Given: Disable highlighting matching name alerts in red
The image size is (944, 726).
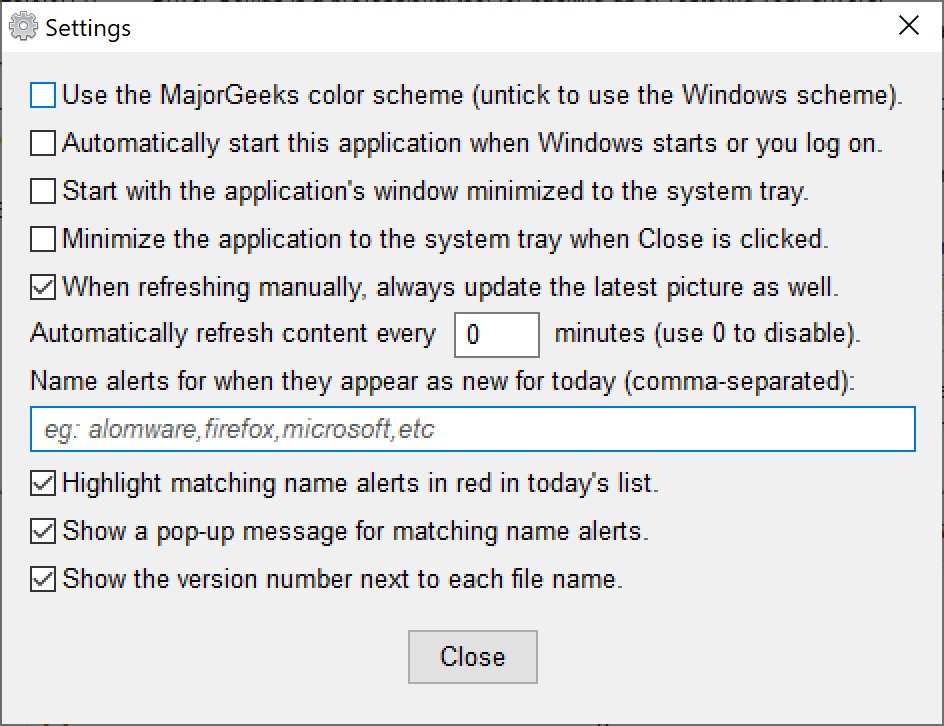Looking at the screenshot, I should [x=43, y=484].
